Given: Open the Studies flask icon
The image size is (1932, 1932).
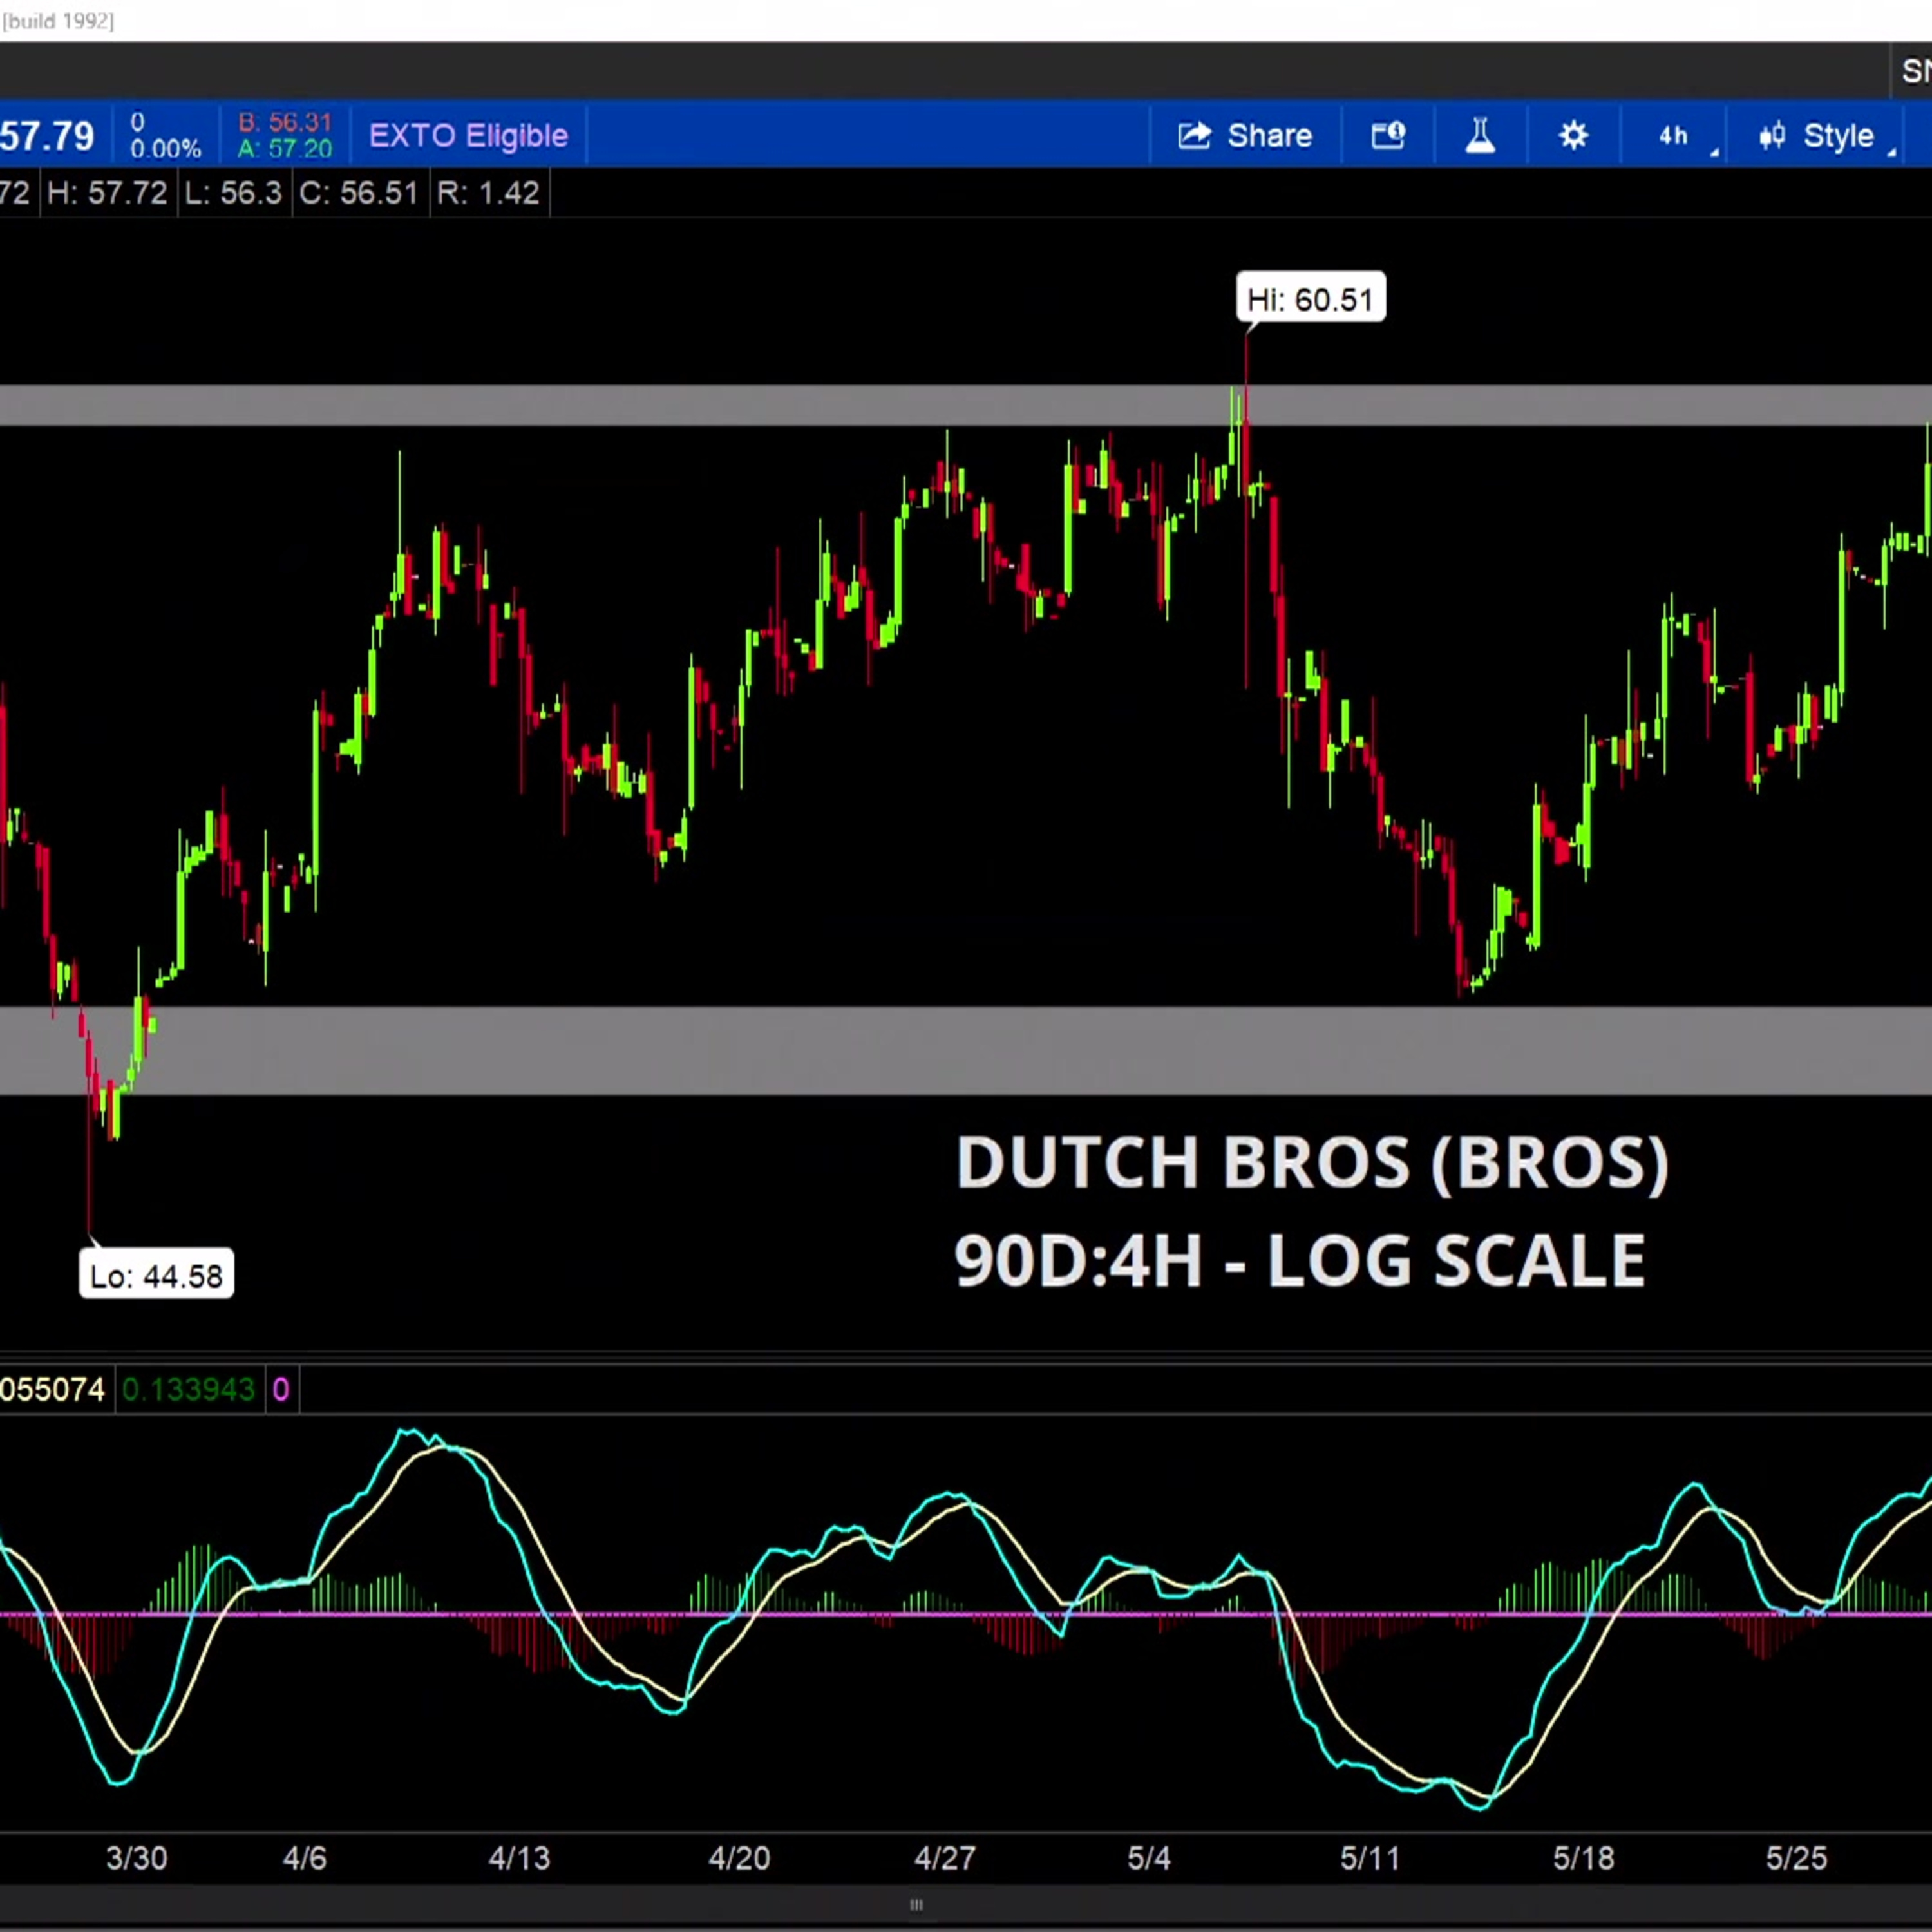Looking at the screenshot, I should pos(1480,135).
